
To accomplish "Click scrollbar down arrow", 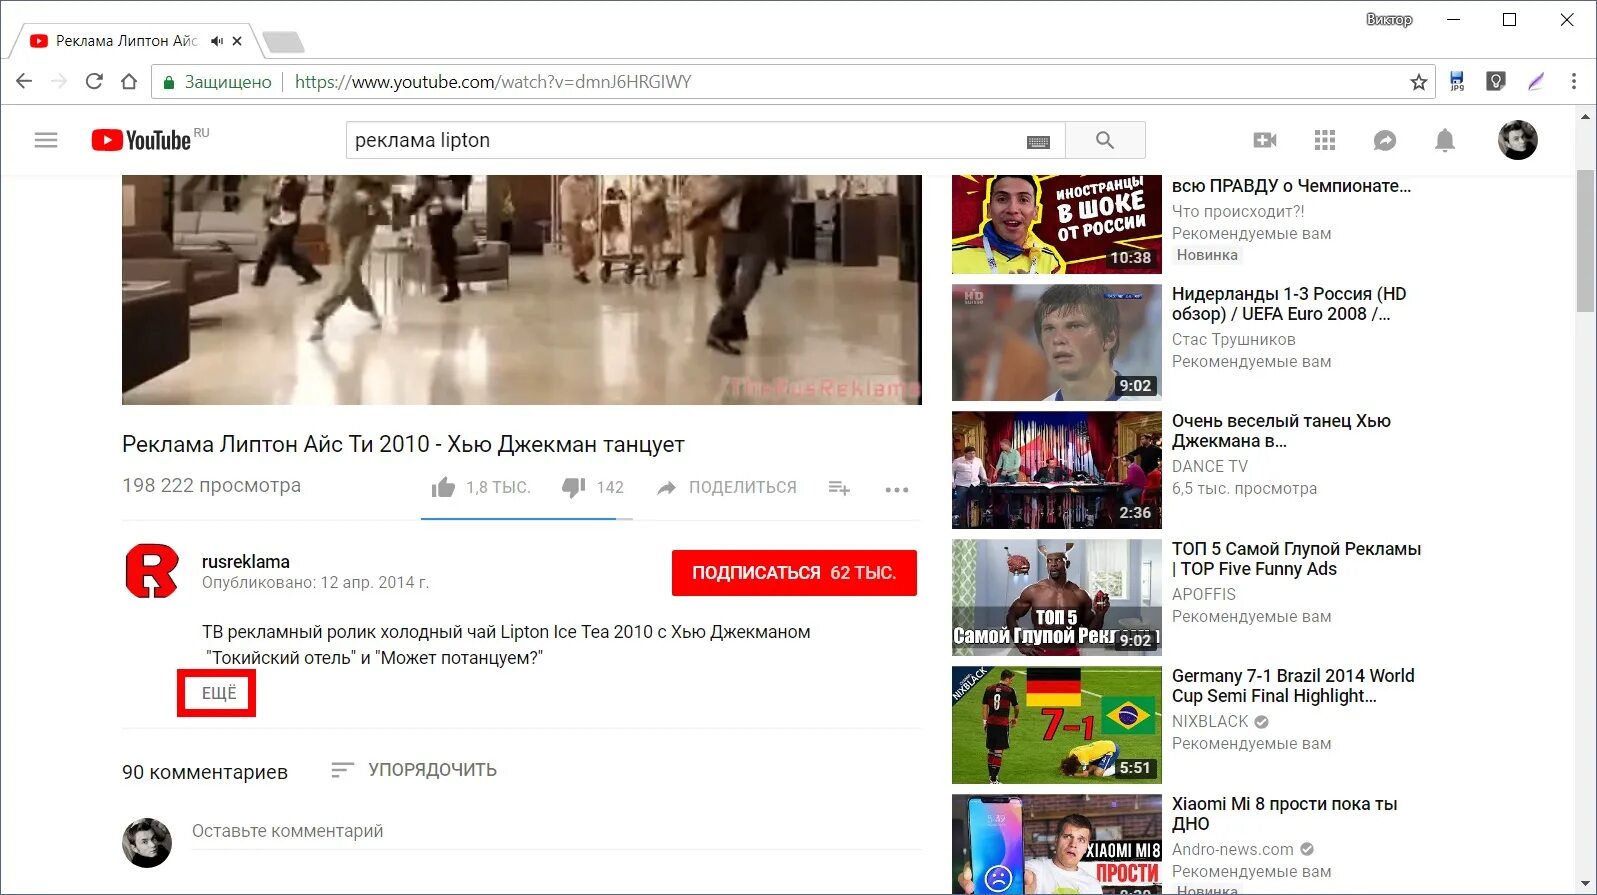I will (1585, 884).
